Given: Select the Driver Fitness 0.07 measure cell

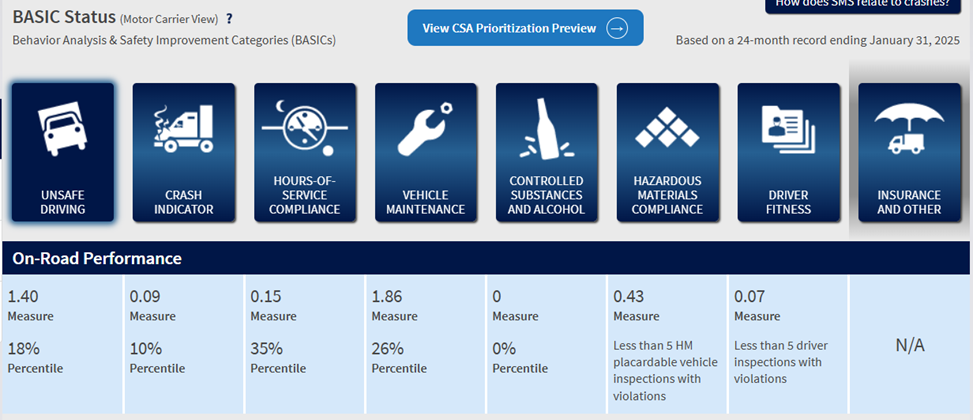Looking at the screenshot, I should pos(788,305).
